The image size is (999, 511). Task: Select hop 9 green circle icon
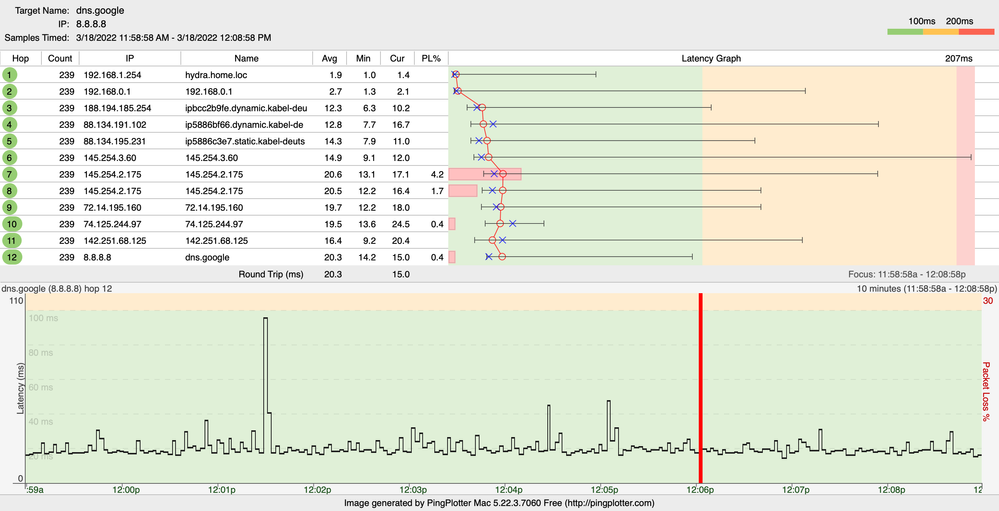10,208
